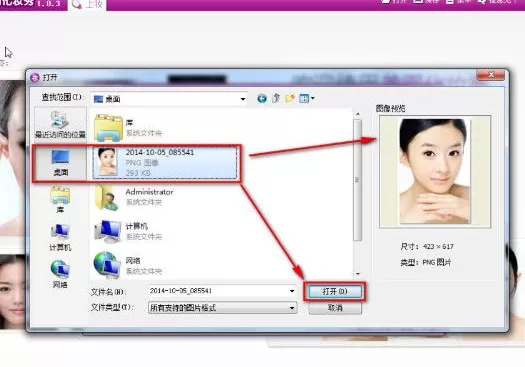Select 桌面 in the places sidebar

pos(60,163)
